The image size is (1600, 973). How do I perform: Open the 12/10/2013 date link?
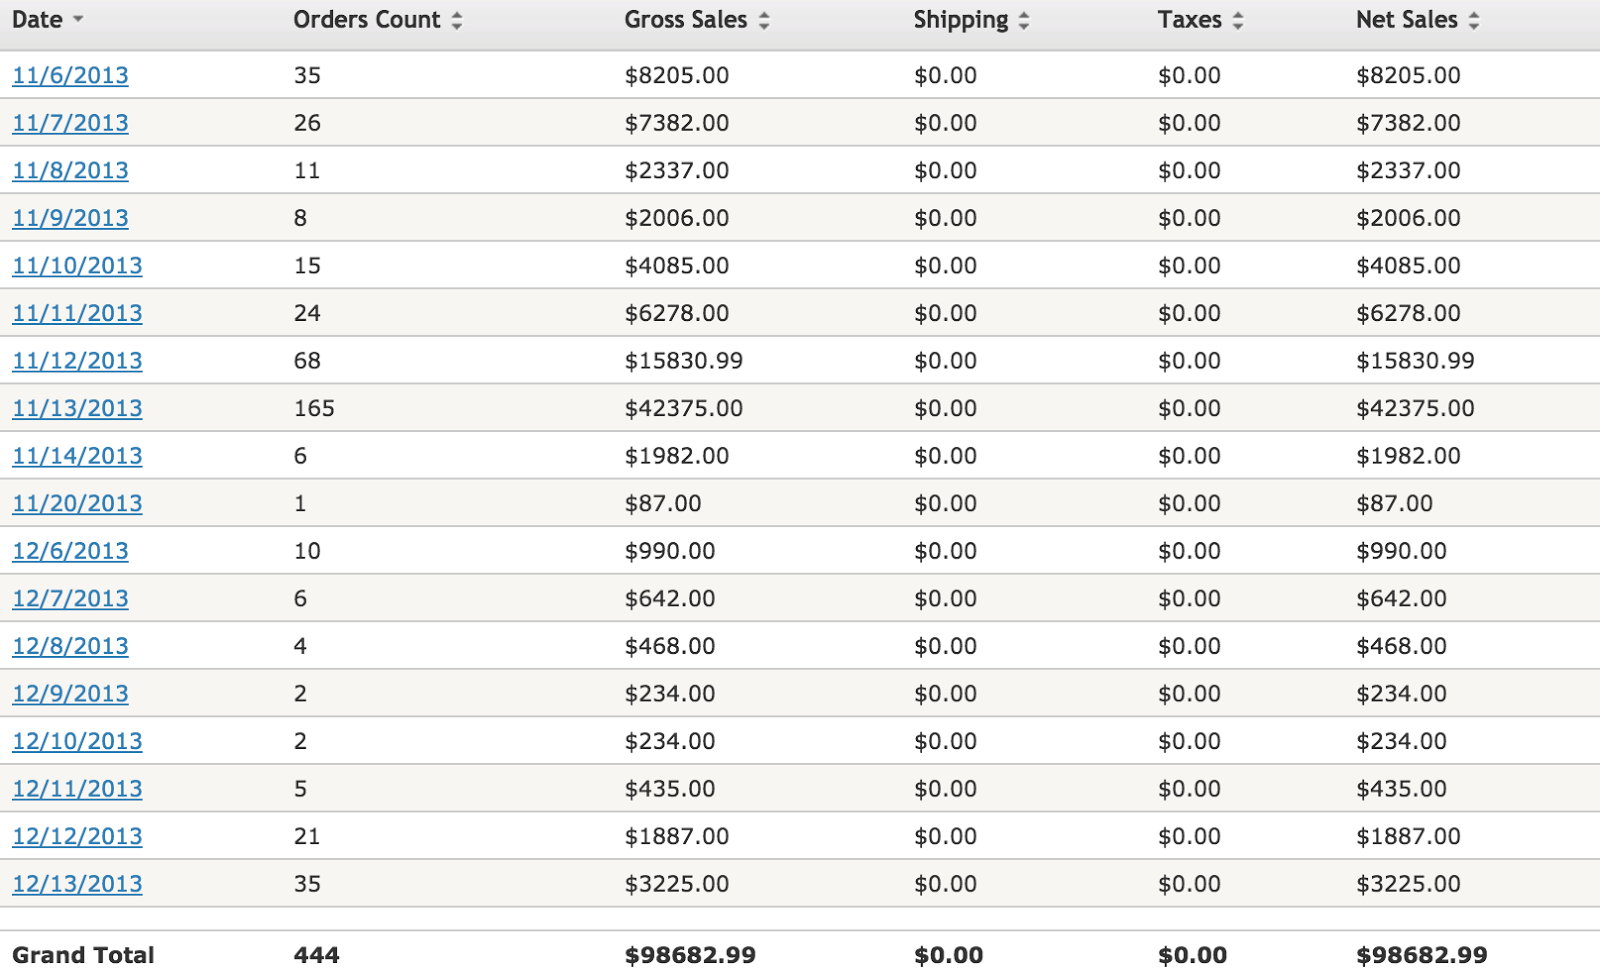pyautogui.click(x=77, y=741)
